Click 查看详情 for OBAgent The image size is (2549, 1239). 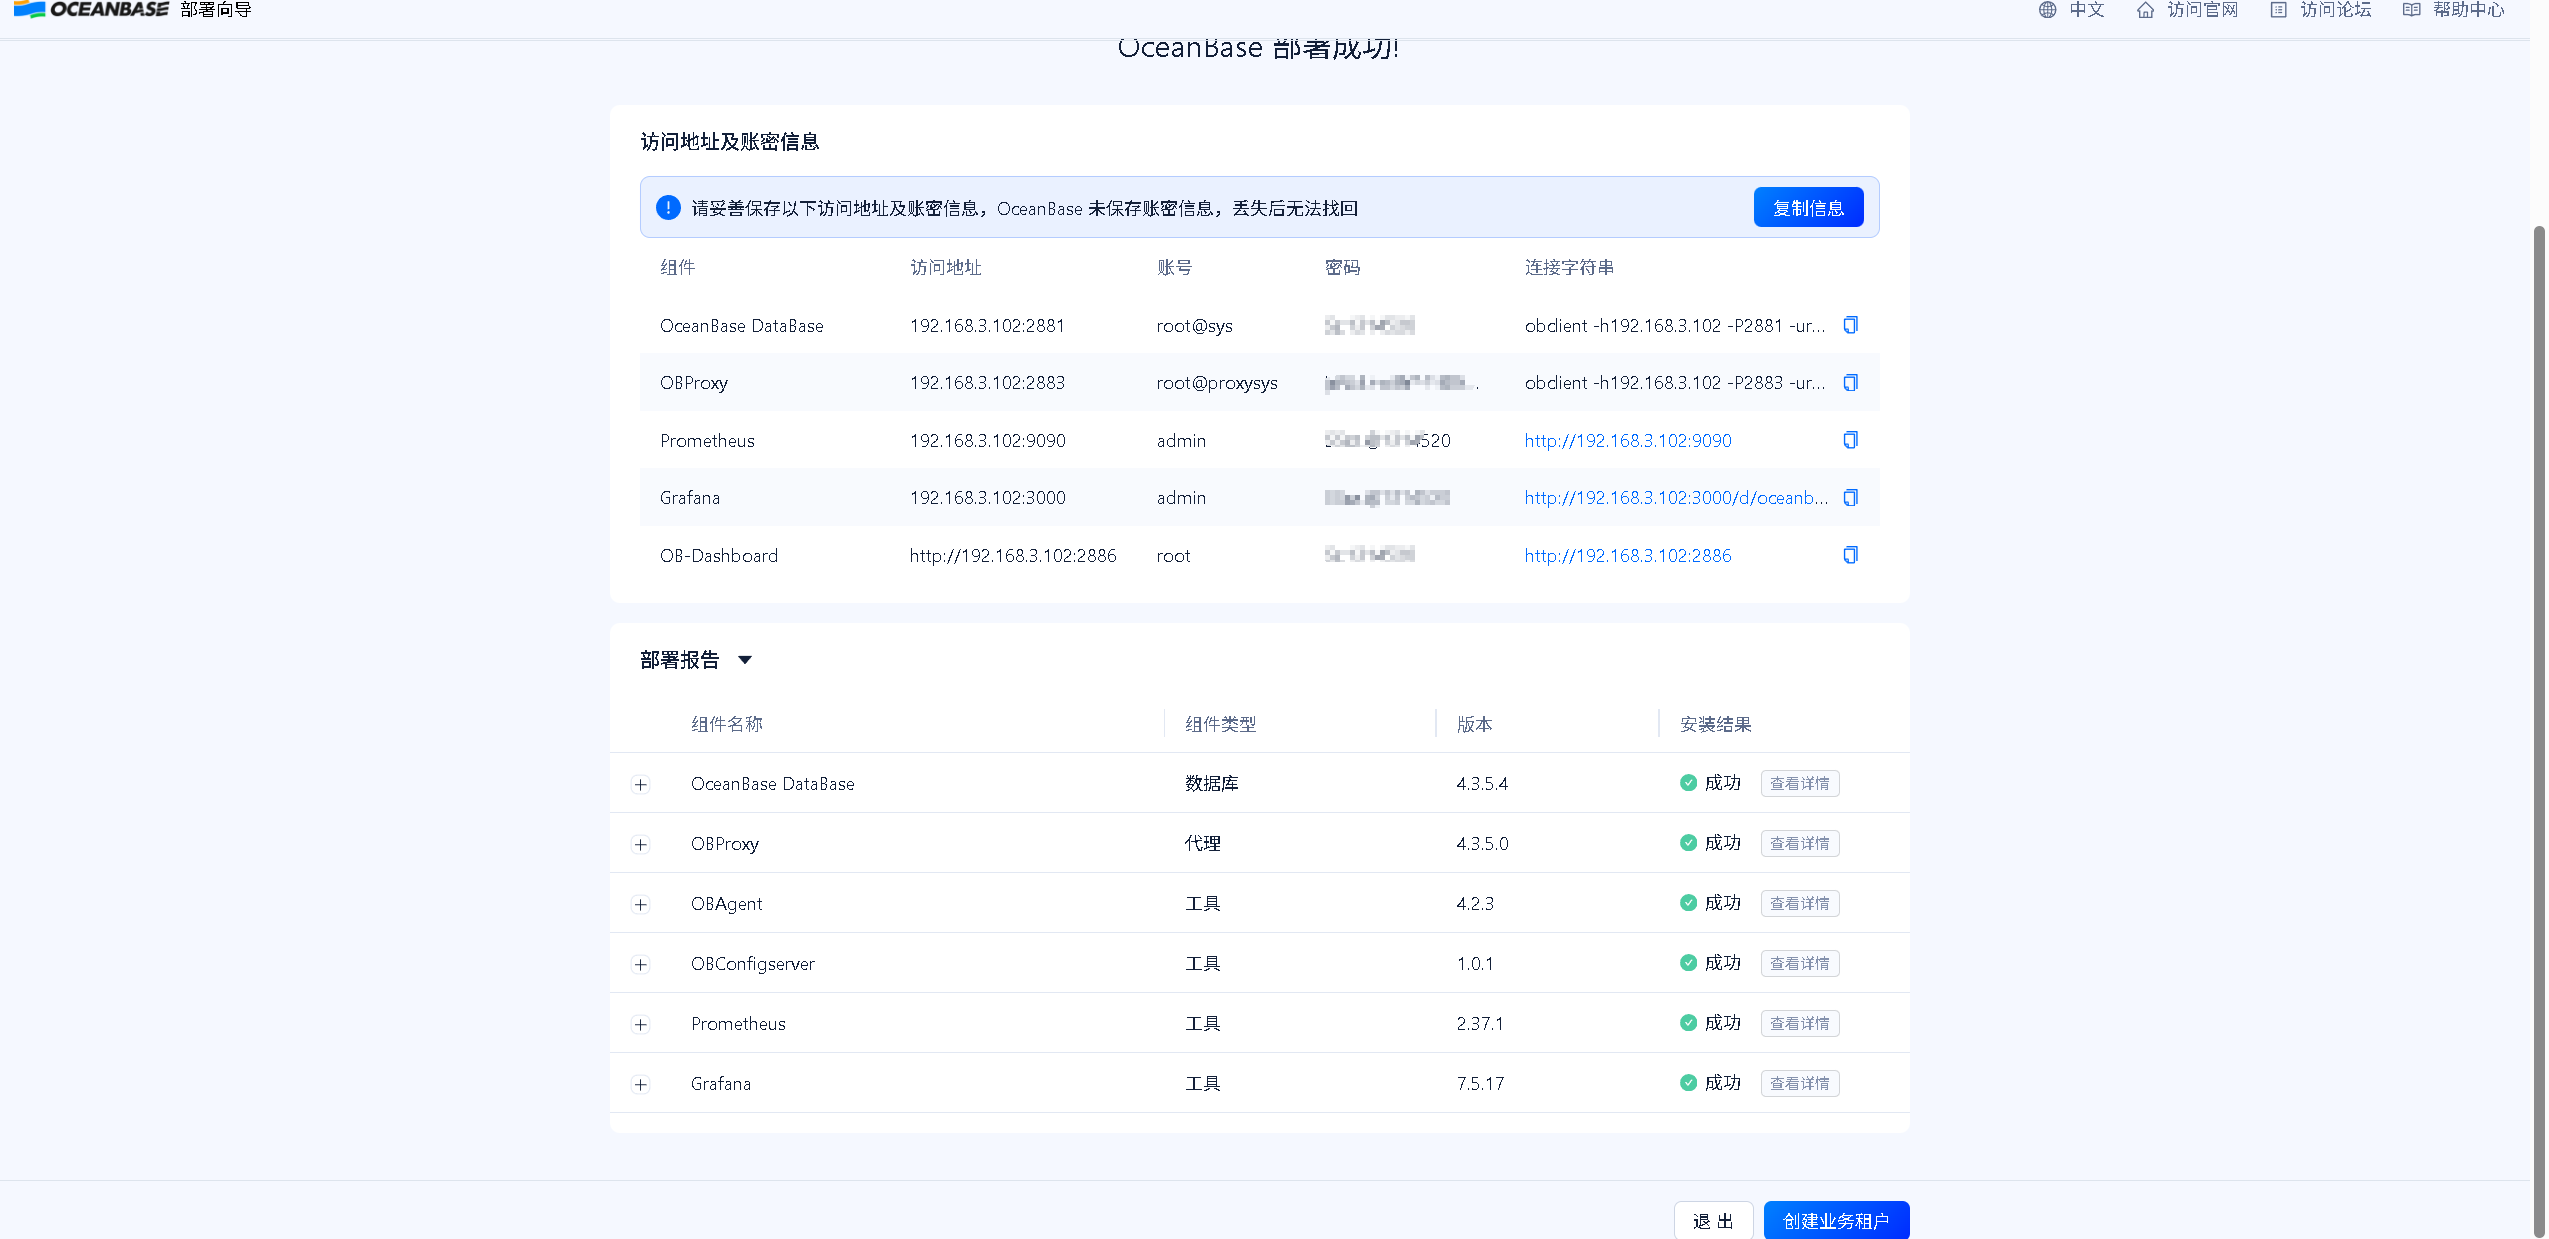[x=1799, y=903]
